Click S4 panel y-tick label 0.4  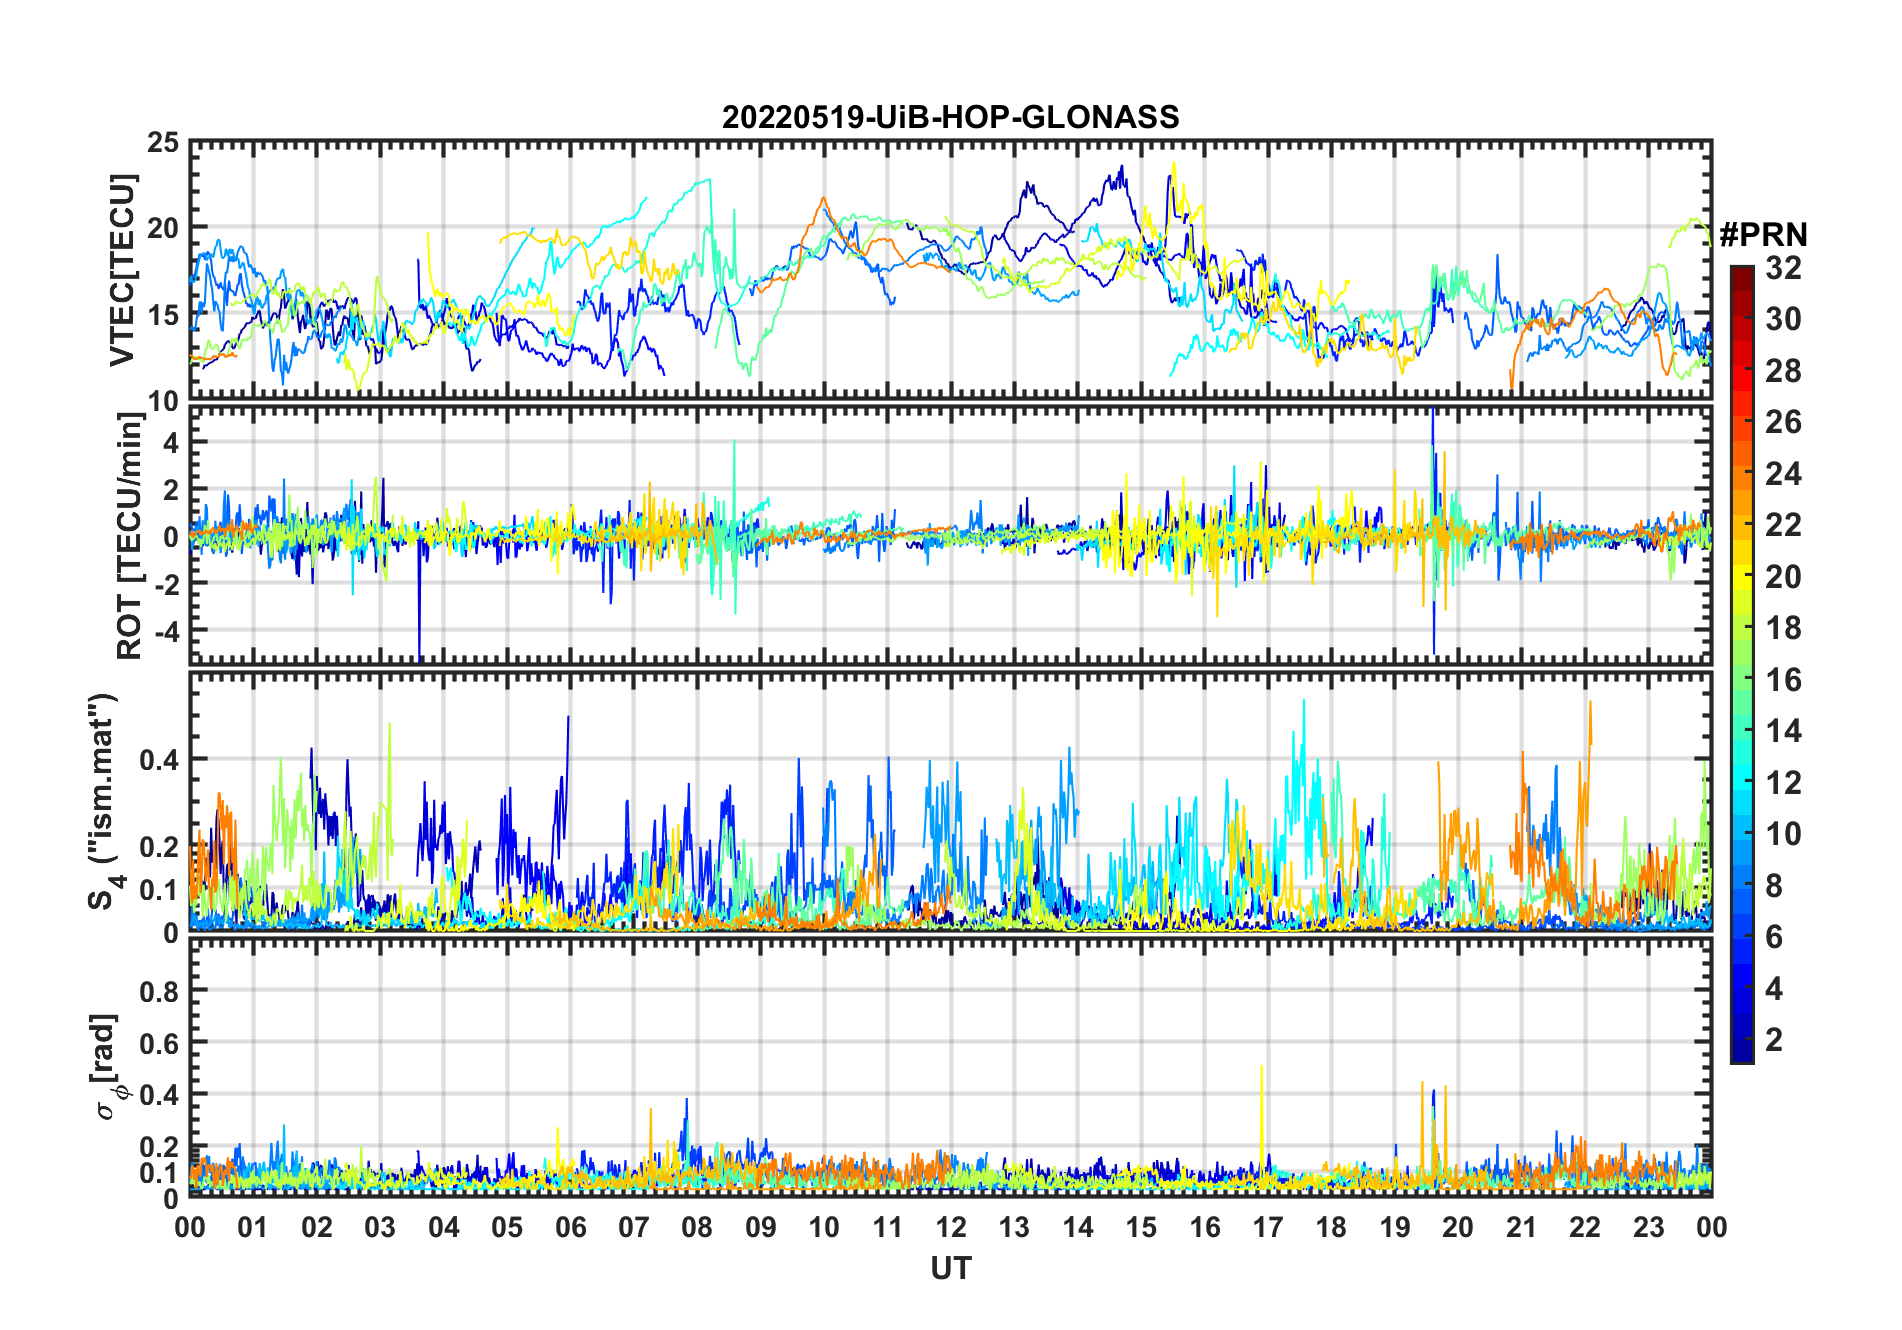coord(160,760)
